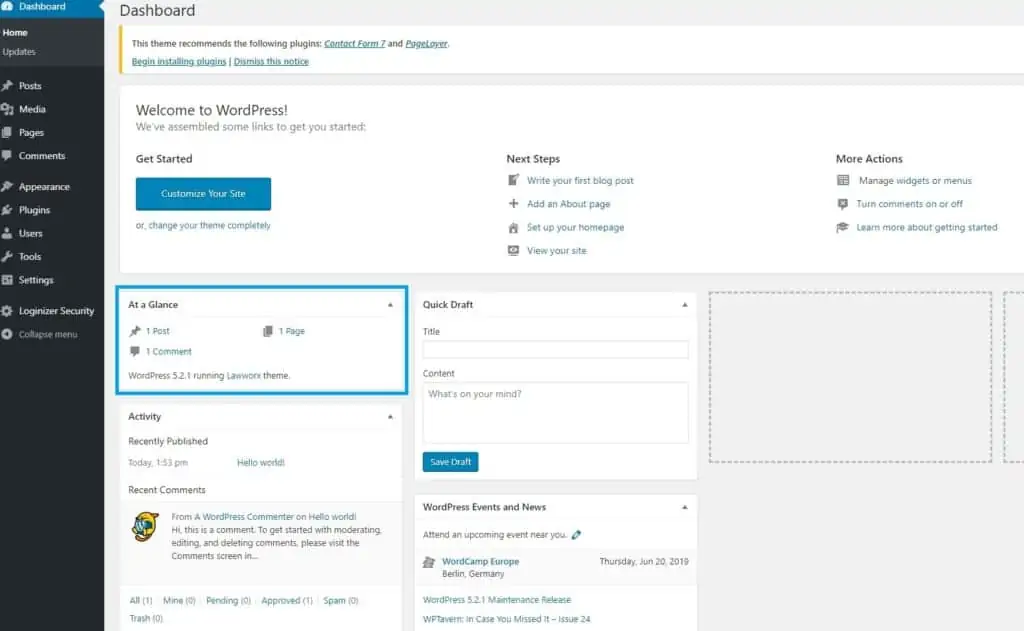Click the Save Draft button
1024x631 pixels.
pyautogui.click(x=451, y=462)
